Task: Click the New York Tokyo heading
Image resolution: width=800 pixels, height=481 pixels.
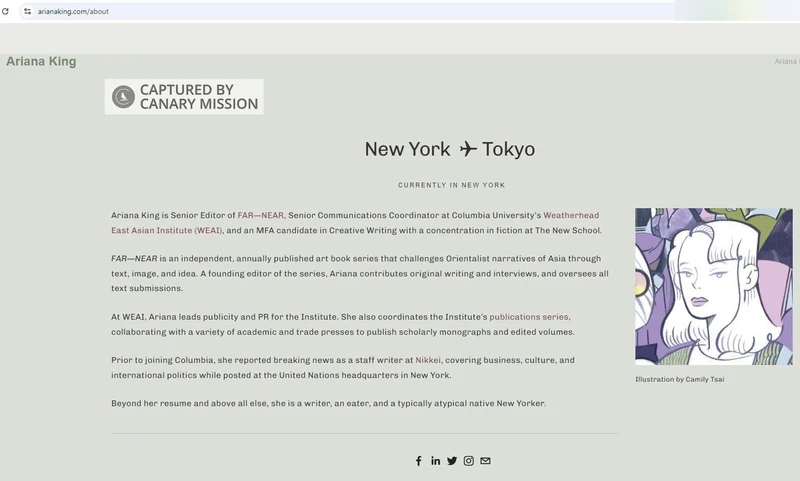Action: pyautogui.click(x=449, y=149)
